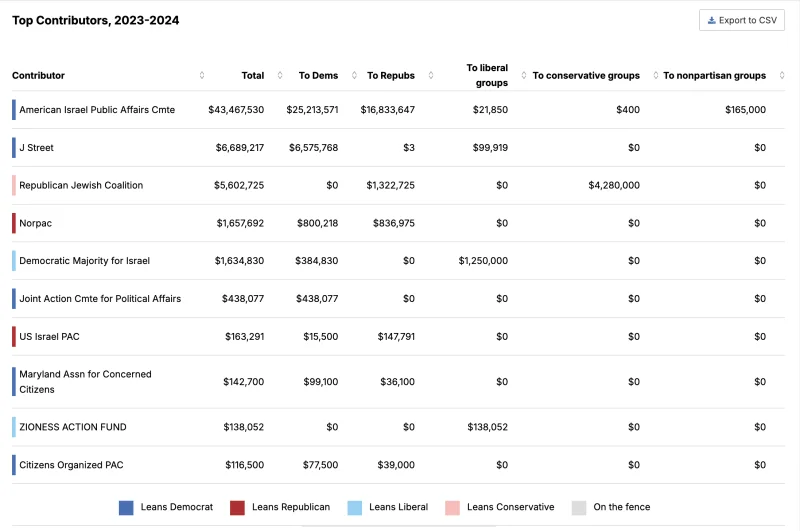Click the $25,213,571 To Dems value
The height and width of the screenshot is (531, 800).
(x=312, y=110)
